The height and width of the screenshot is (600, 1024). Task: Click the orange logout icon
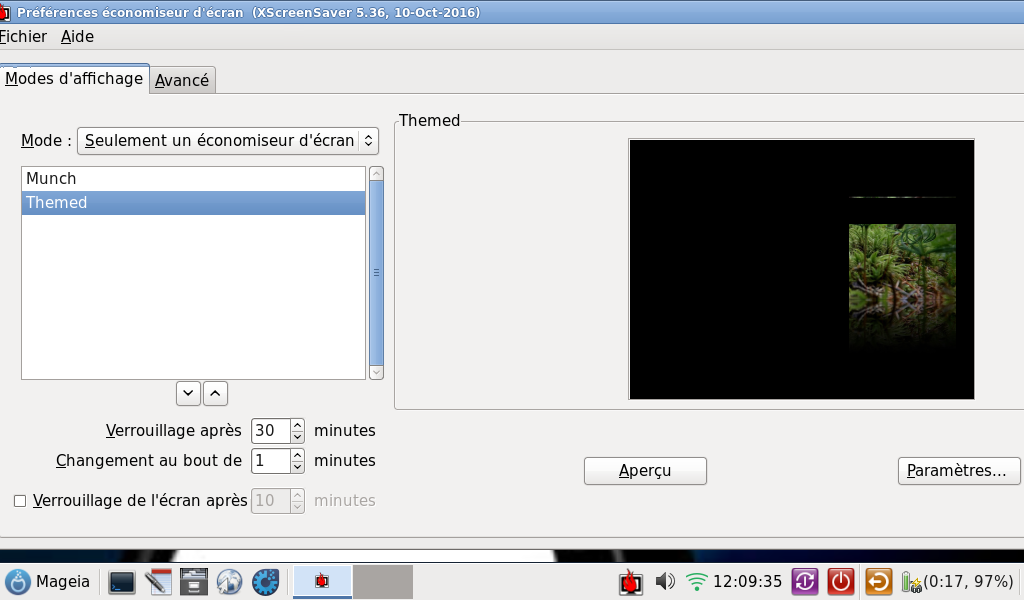[878, 581]
